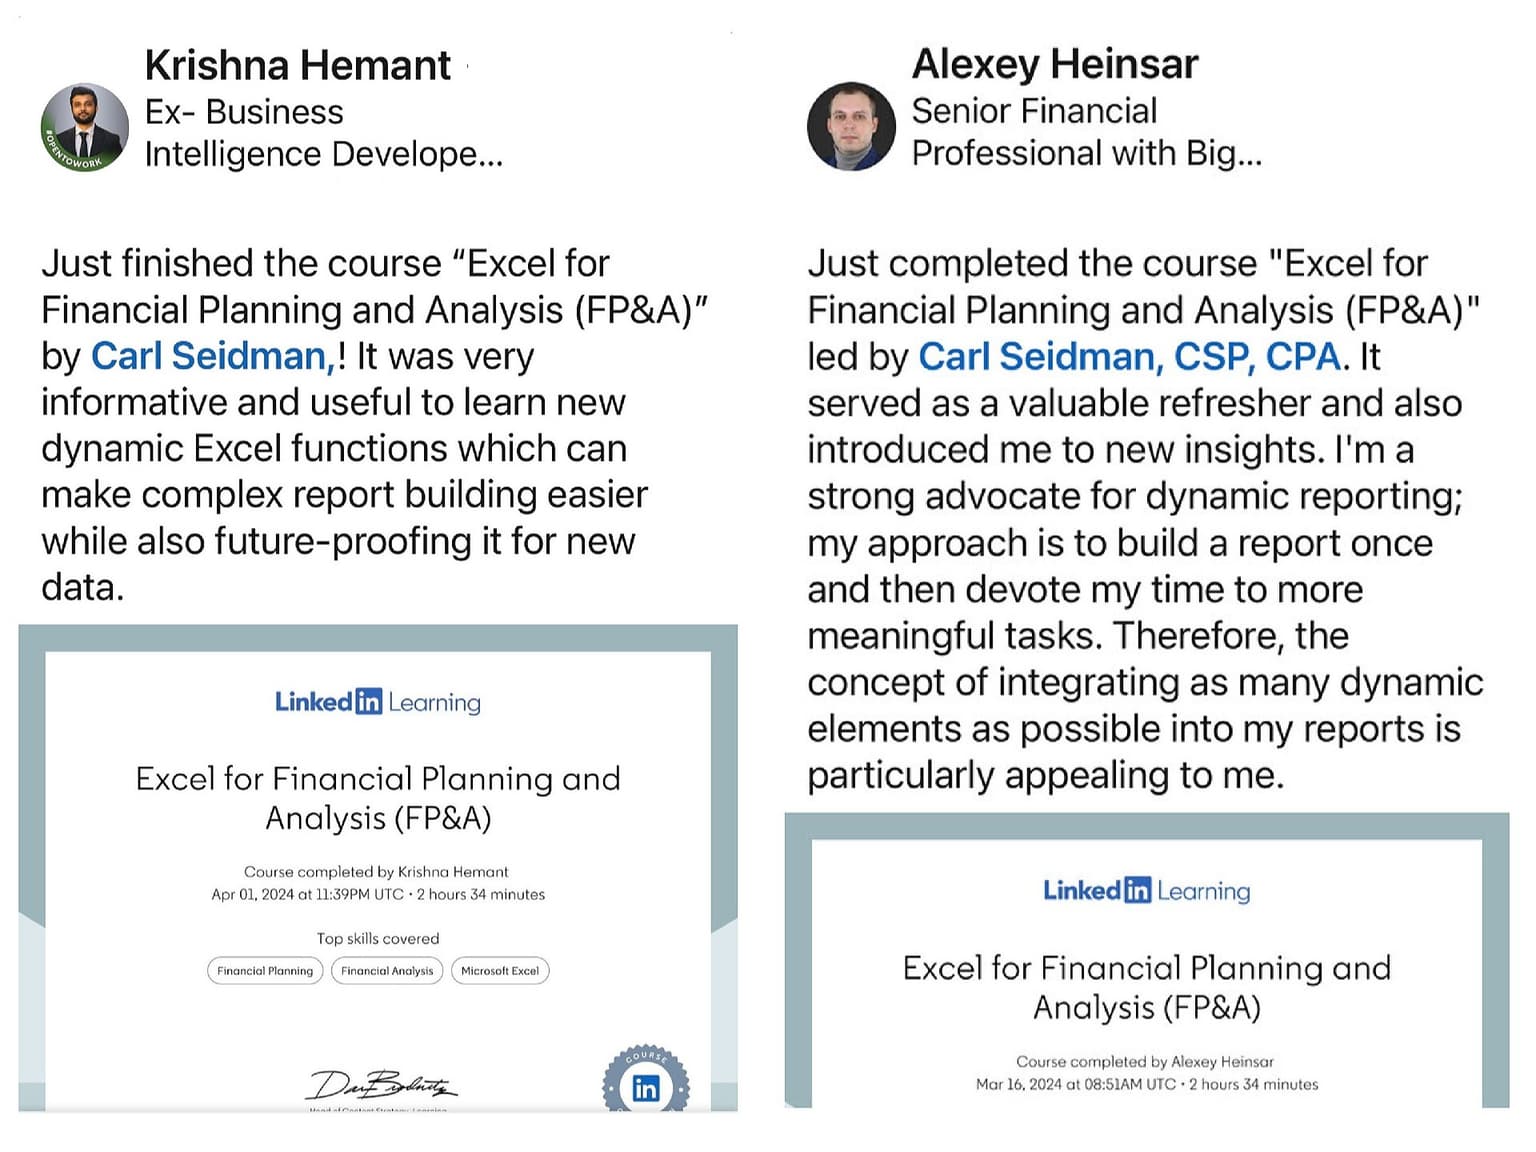Click the course title on Alexey's certificate

pos(1147,987)
